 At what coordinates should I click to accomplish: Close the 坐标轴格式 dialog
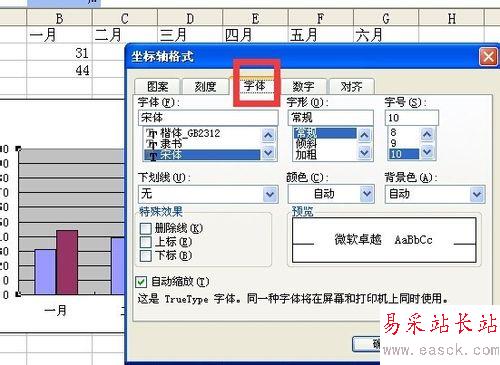tap(488, 57)
